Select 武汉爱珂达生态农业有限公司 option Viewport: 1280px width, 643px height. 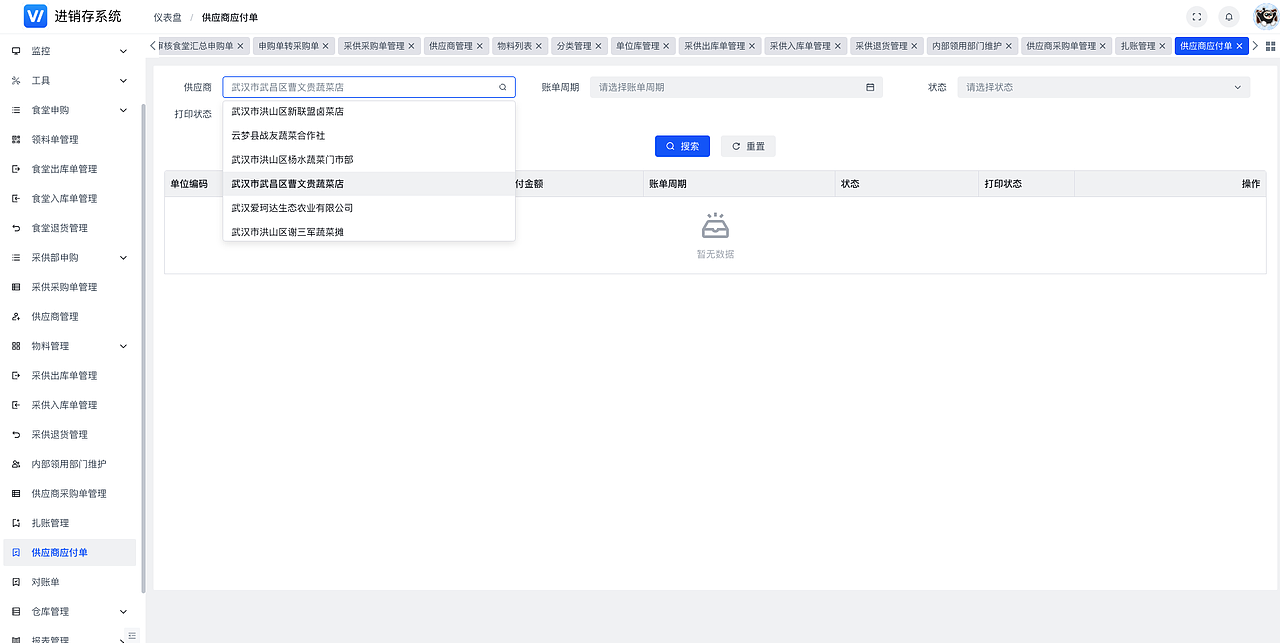click(369, 208)
